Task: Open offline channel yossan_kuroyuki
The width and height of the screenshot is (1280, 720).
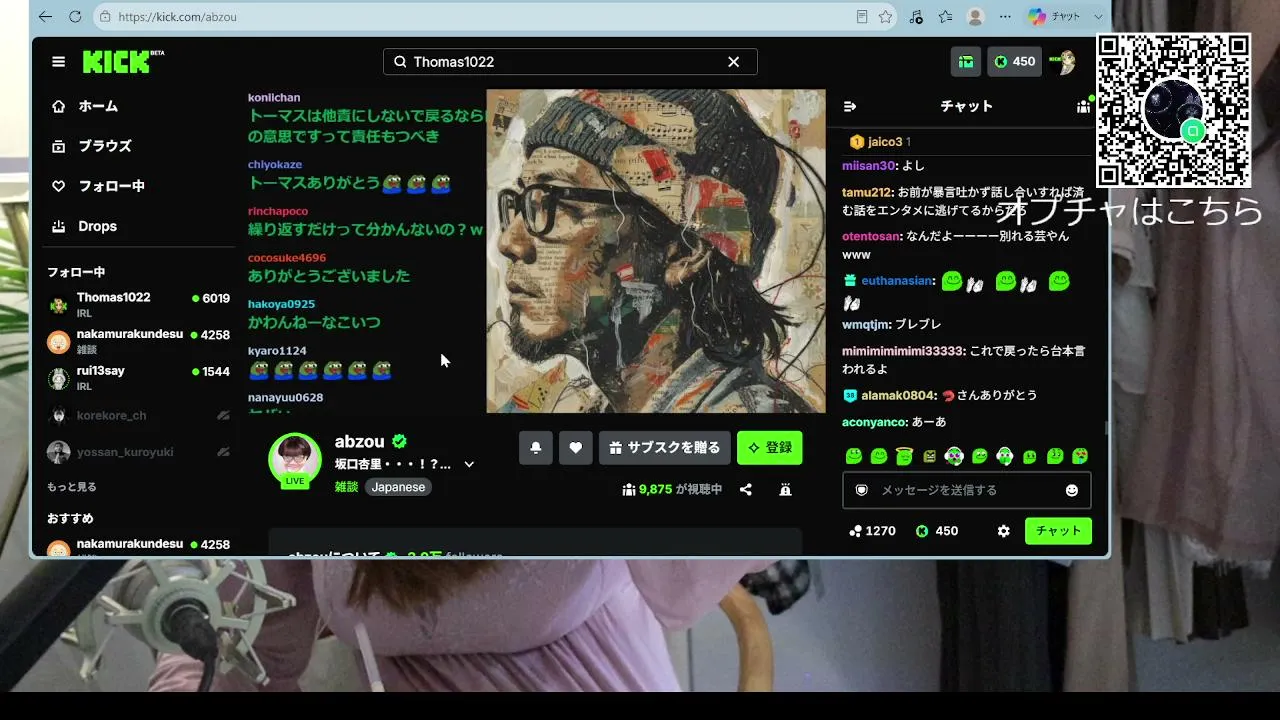Action: point(139,452)
